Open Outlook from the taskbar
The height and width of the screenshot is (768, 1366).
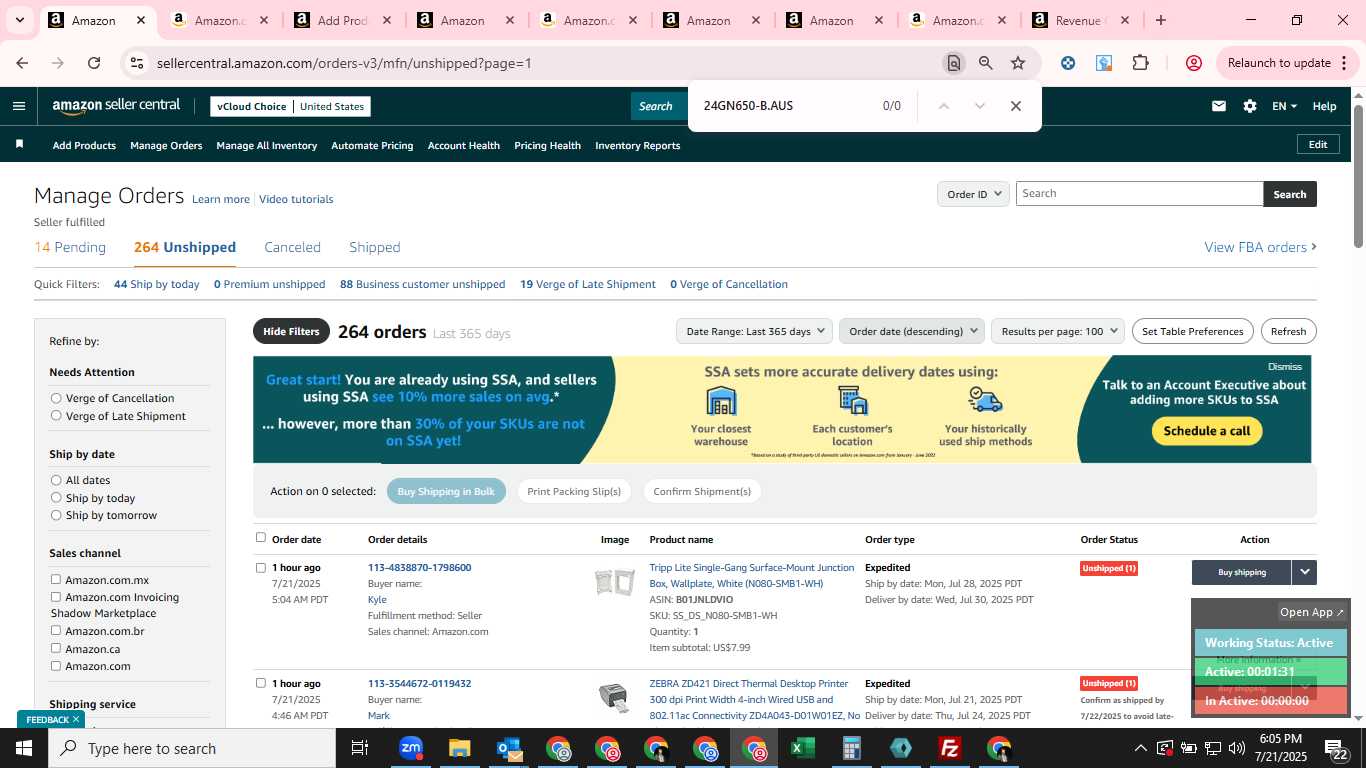[509, 748]
